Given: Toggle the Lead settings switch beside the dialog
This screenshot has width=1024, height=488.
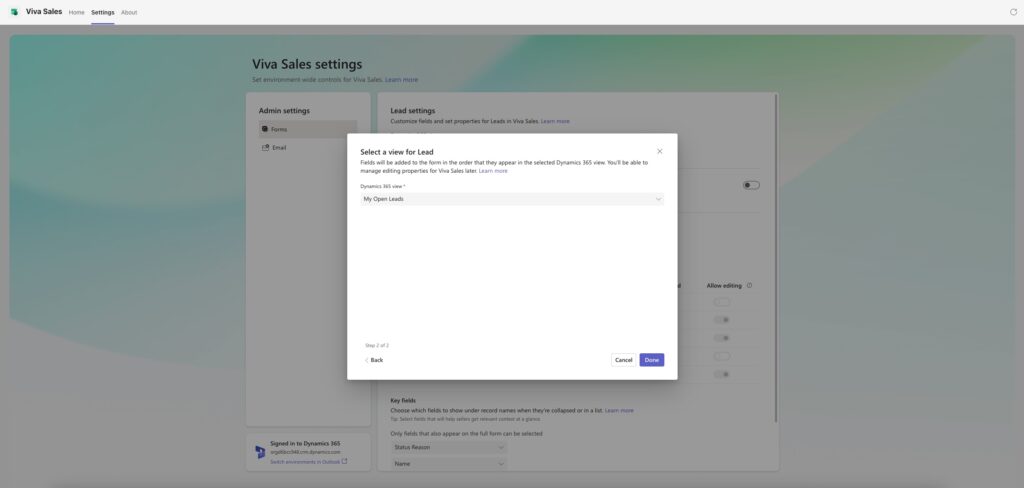Looking at the screenshot, I should (751, 186).
